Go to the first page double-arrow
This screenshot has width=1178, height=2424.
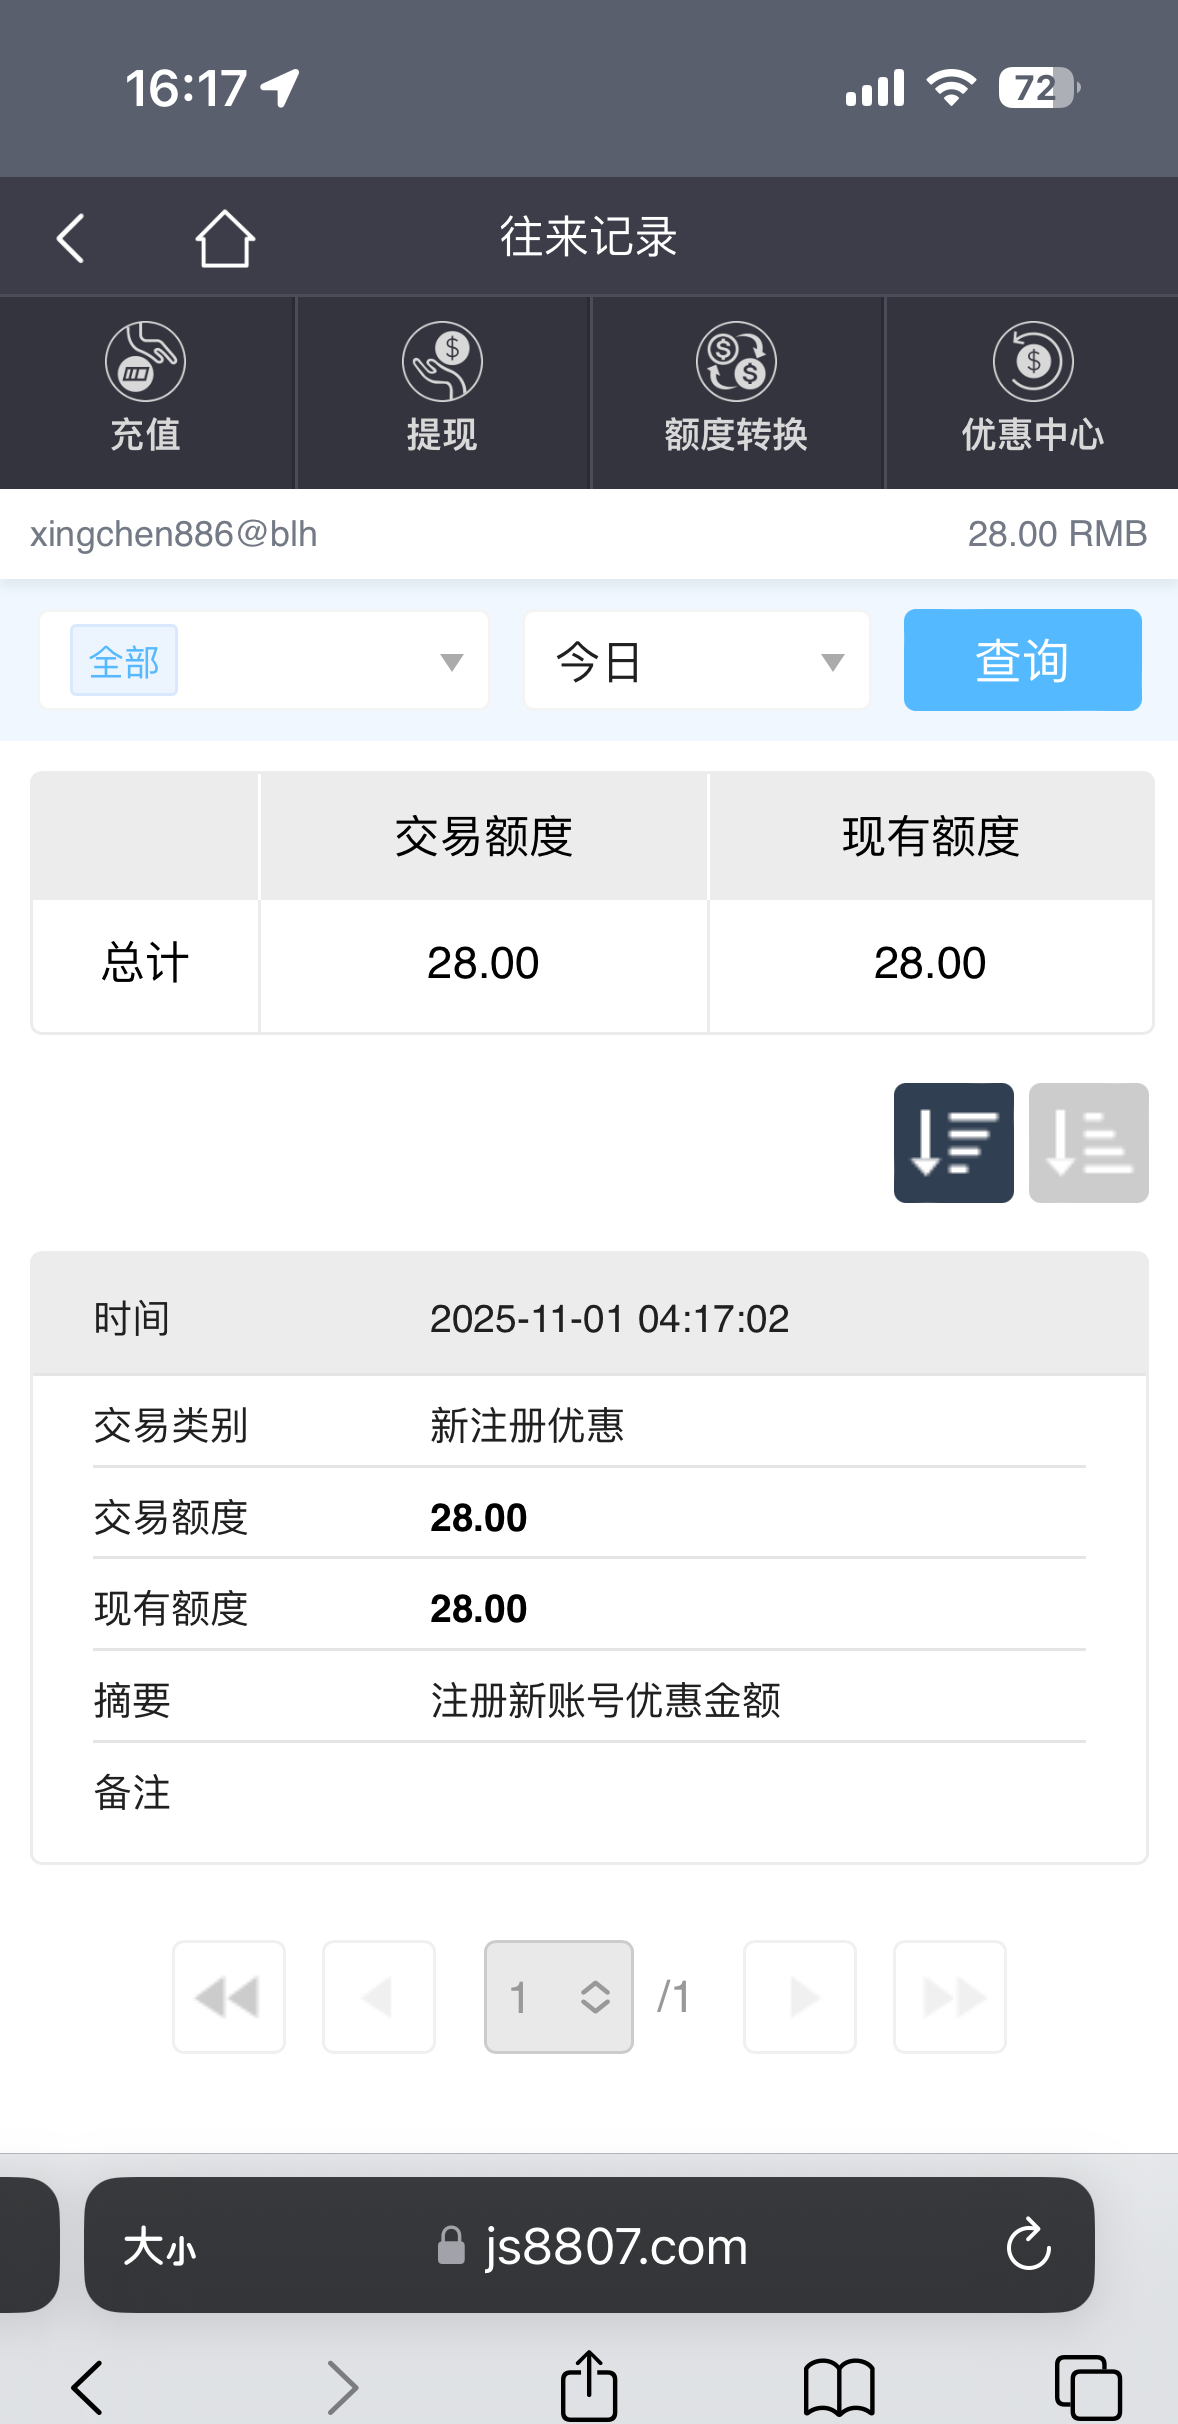pyautogui.click(x=228, y=1996)
